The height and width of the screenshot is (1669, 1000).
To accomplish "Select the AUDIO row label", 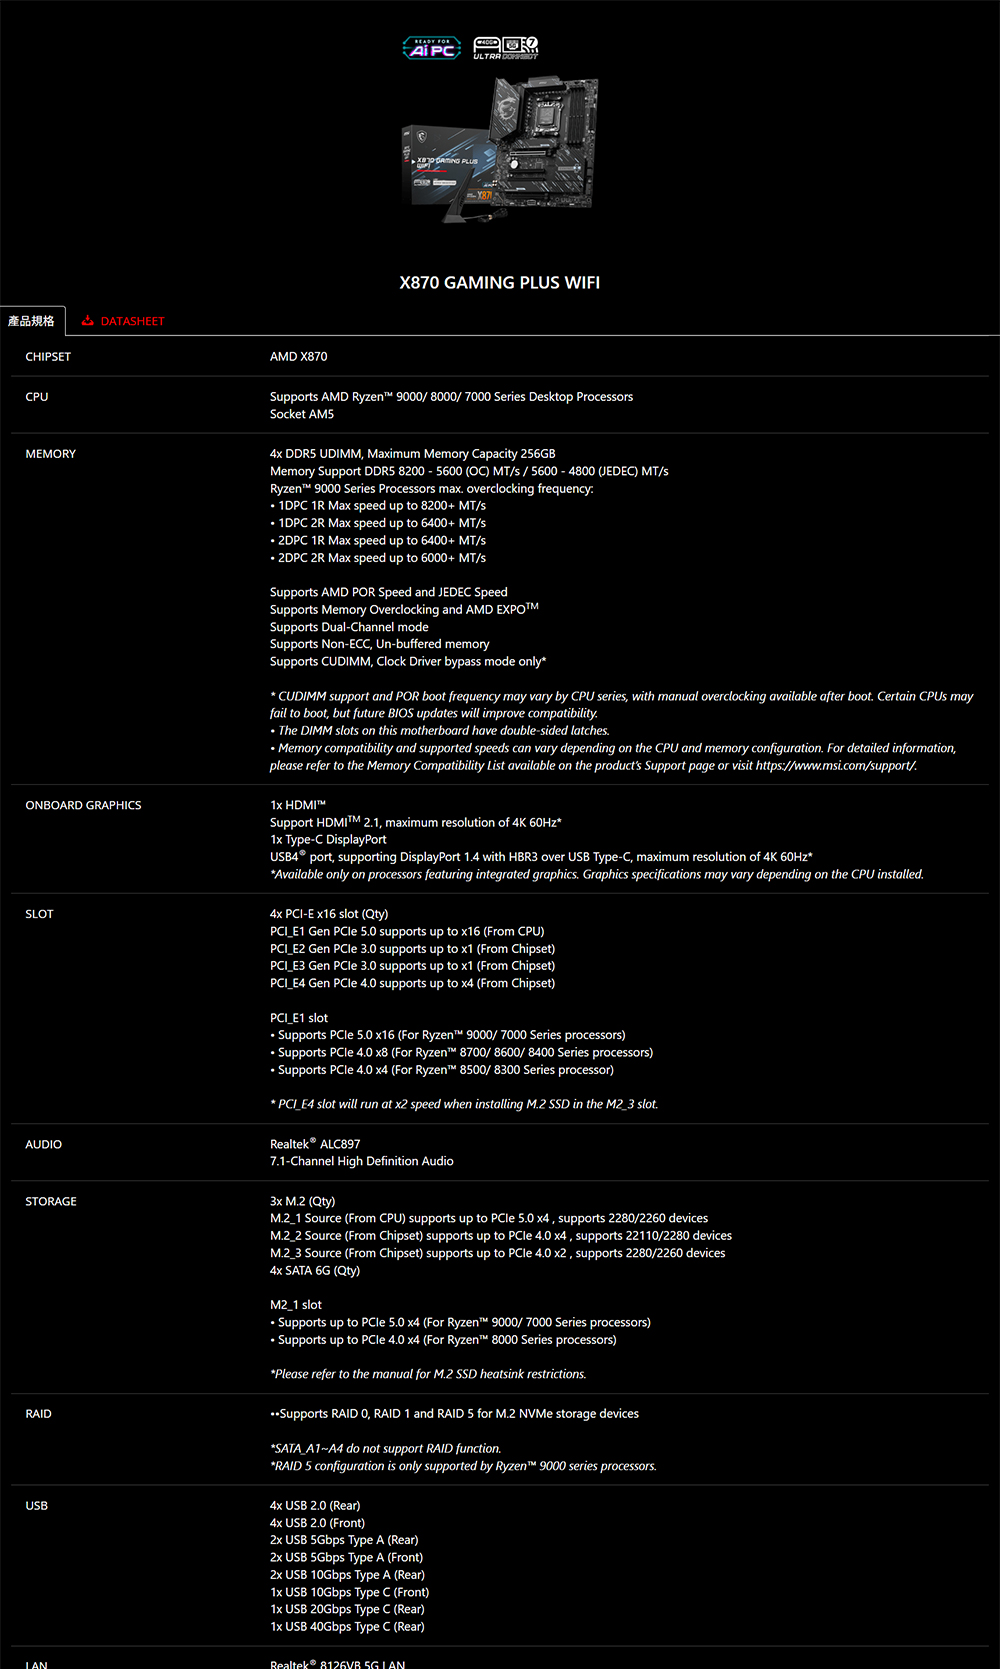I will pyautogui.click(x=44, y=1144).
